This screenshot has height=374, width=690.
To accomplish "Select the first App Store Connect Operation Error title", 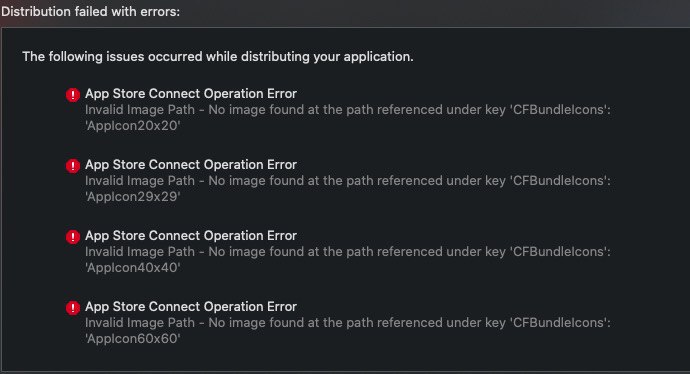I will point(191,94).
